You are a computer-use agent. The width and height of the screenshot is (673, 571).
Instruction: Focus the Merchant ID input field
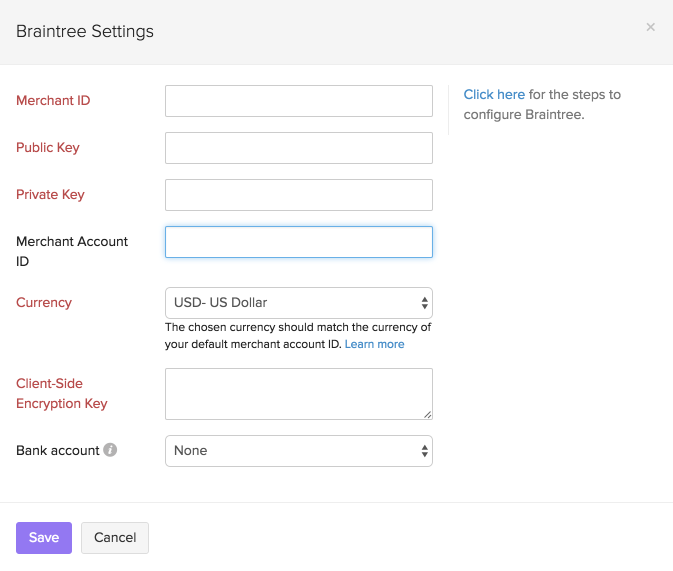(298, 101)
